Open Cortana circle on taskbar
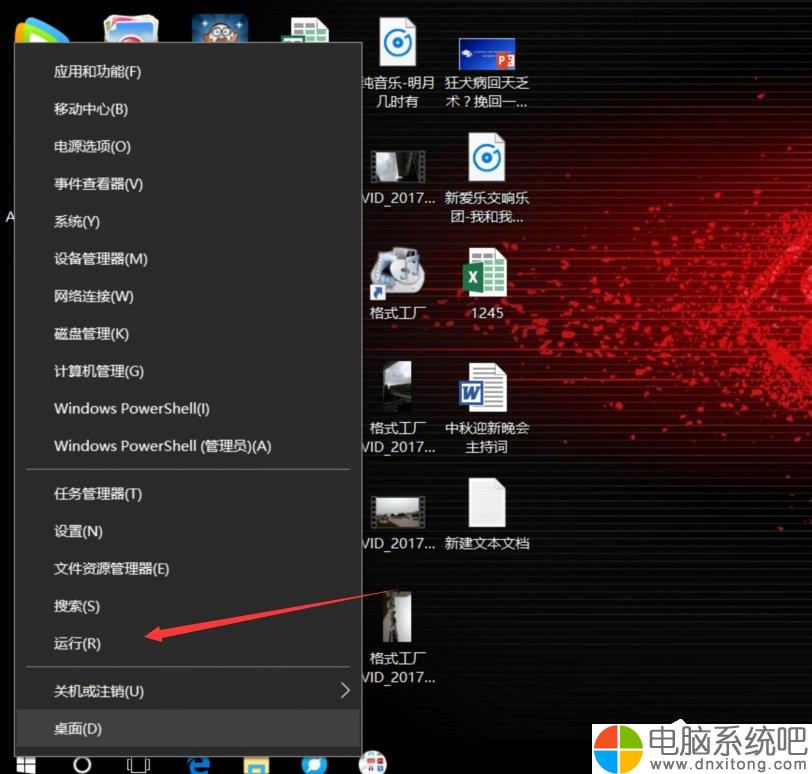 point(82,764)
